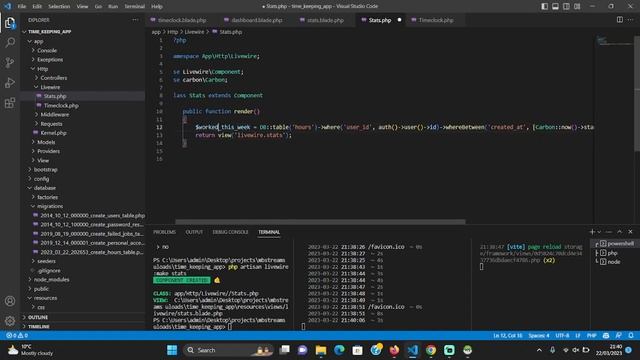Image resolution: width=640 pixels, height=360 pixels.
Task: Open Windows Start menu
Action: click(172, 350)
